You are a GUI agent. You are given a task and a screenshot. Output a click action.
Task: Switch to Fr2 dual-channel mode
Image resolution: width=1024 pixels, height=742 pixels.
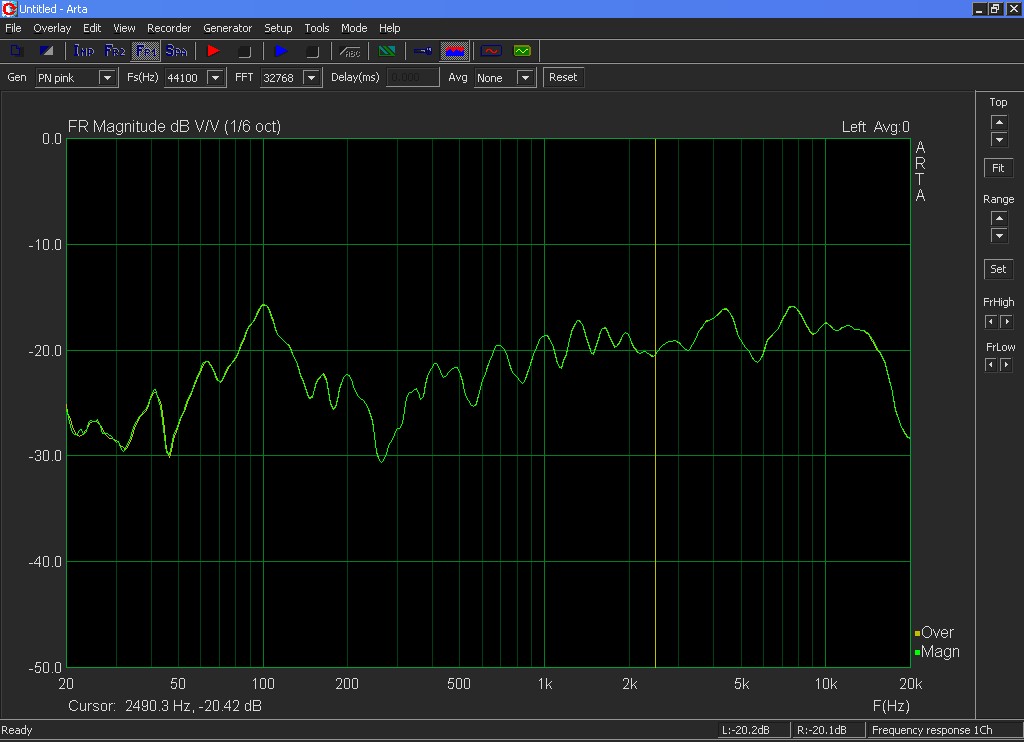(115, 50)
